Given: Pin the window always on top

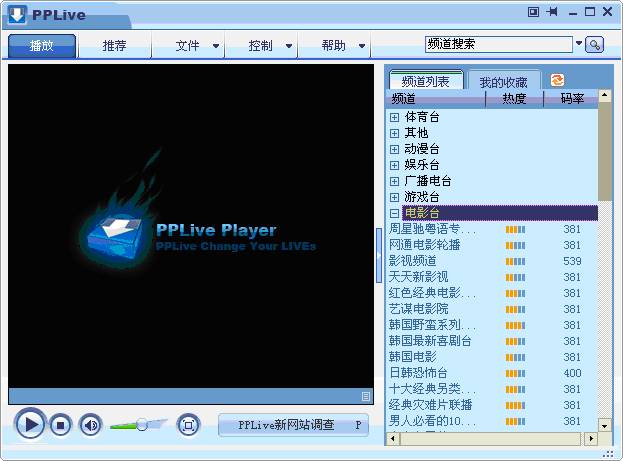Looking at the screenshot, I should (552, 12).
